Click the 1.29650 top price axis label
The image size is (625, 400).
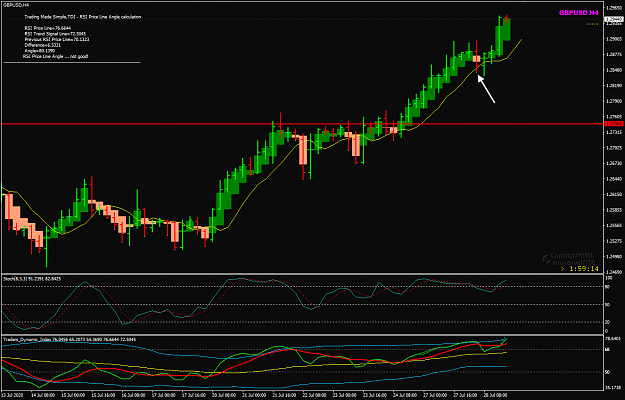coord(614,8)
